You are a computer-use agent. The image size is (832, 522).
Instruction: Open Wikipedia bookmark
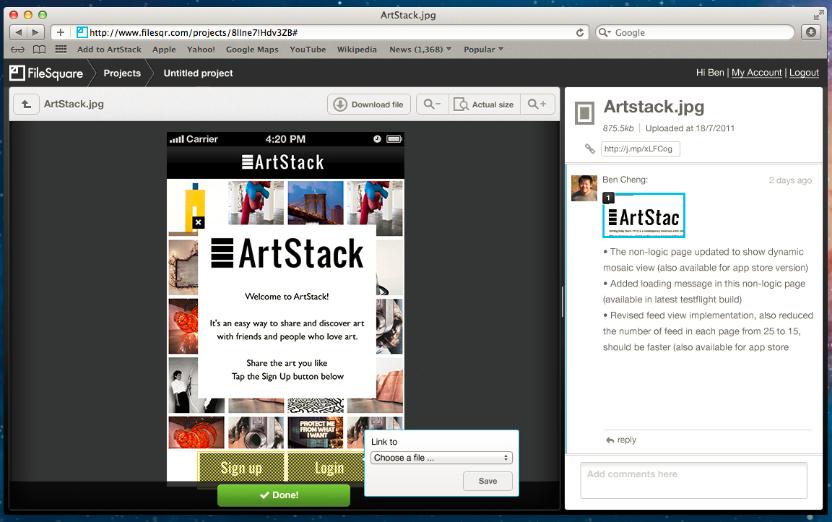[x=357, y=49]
